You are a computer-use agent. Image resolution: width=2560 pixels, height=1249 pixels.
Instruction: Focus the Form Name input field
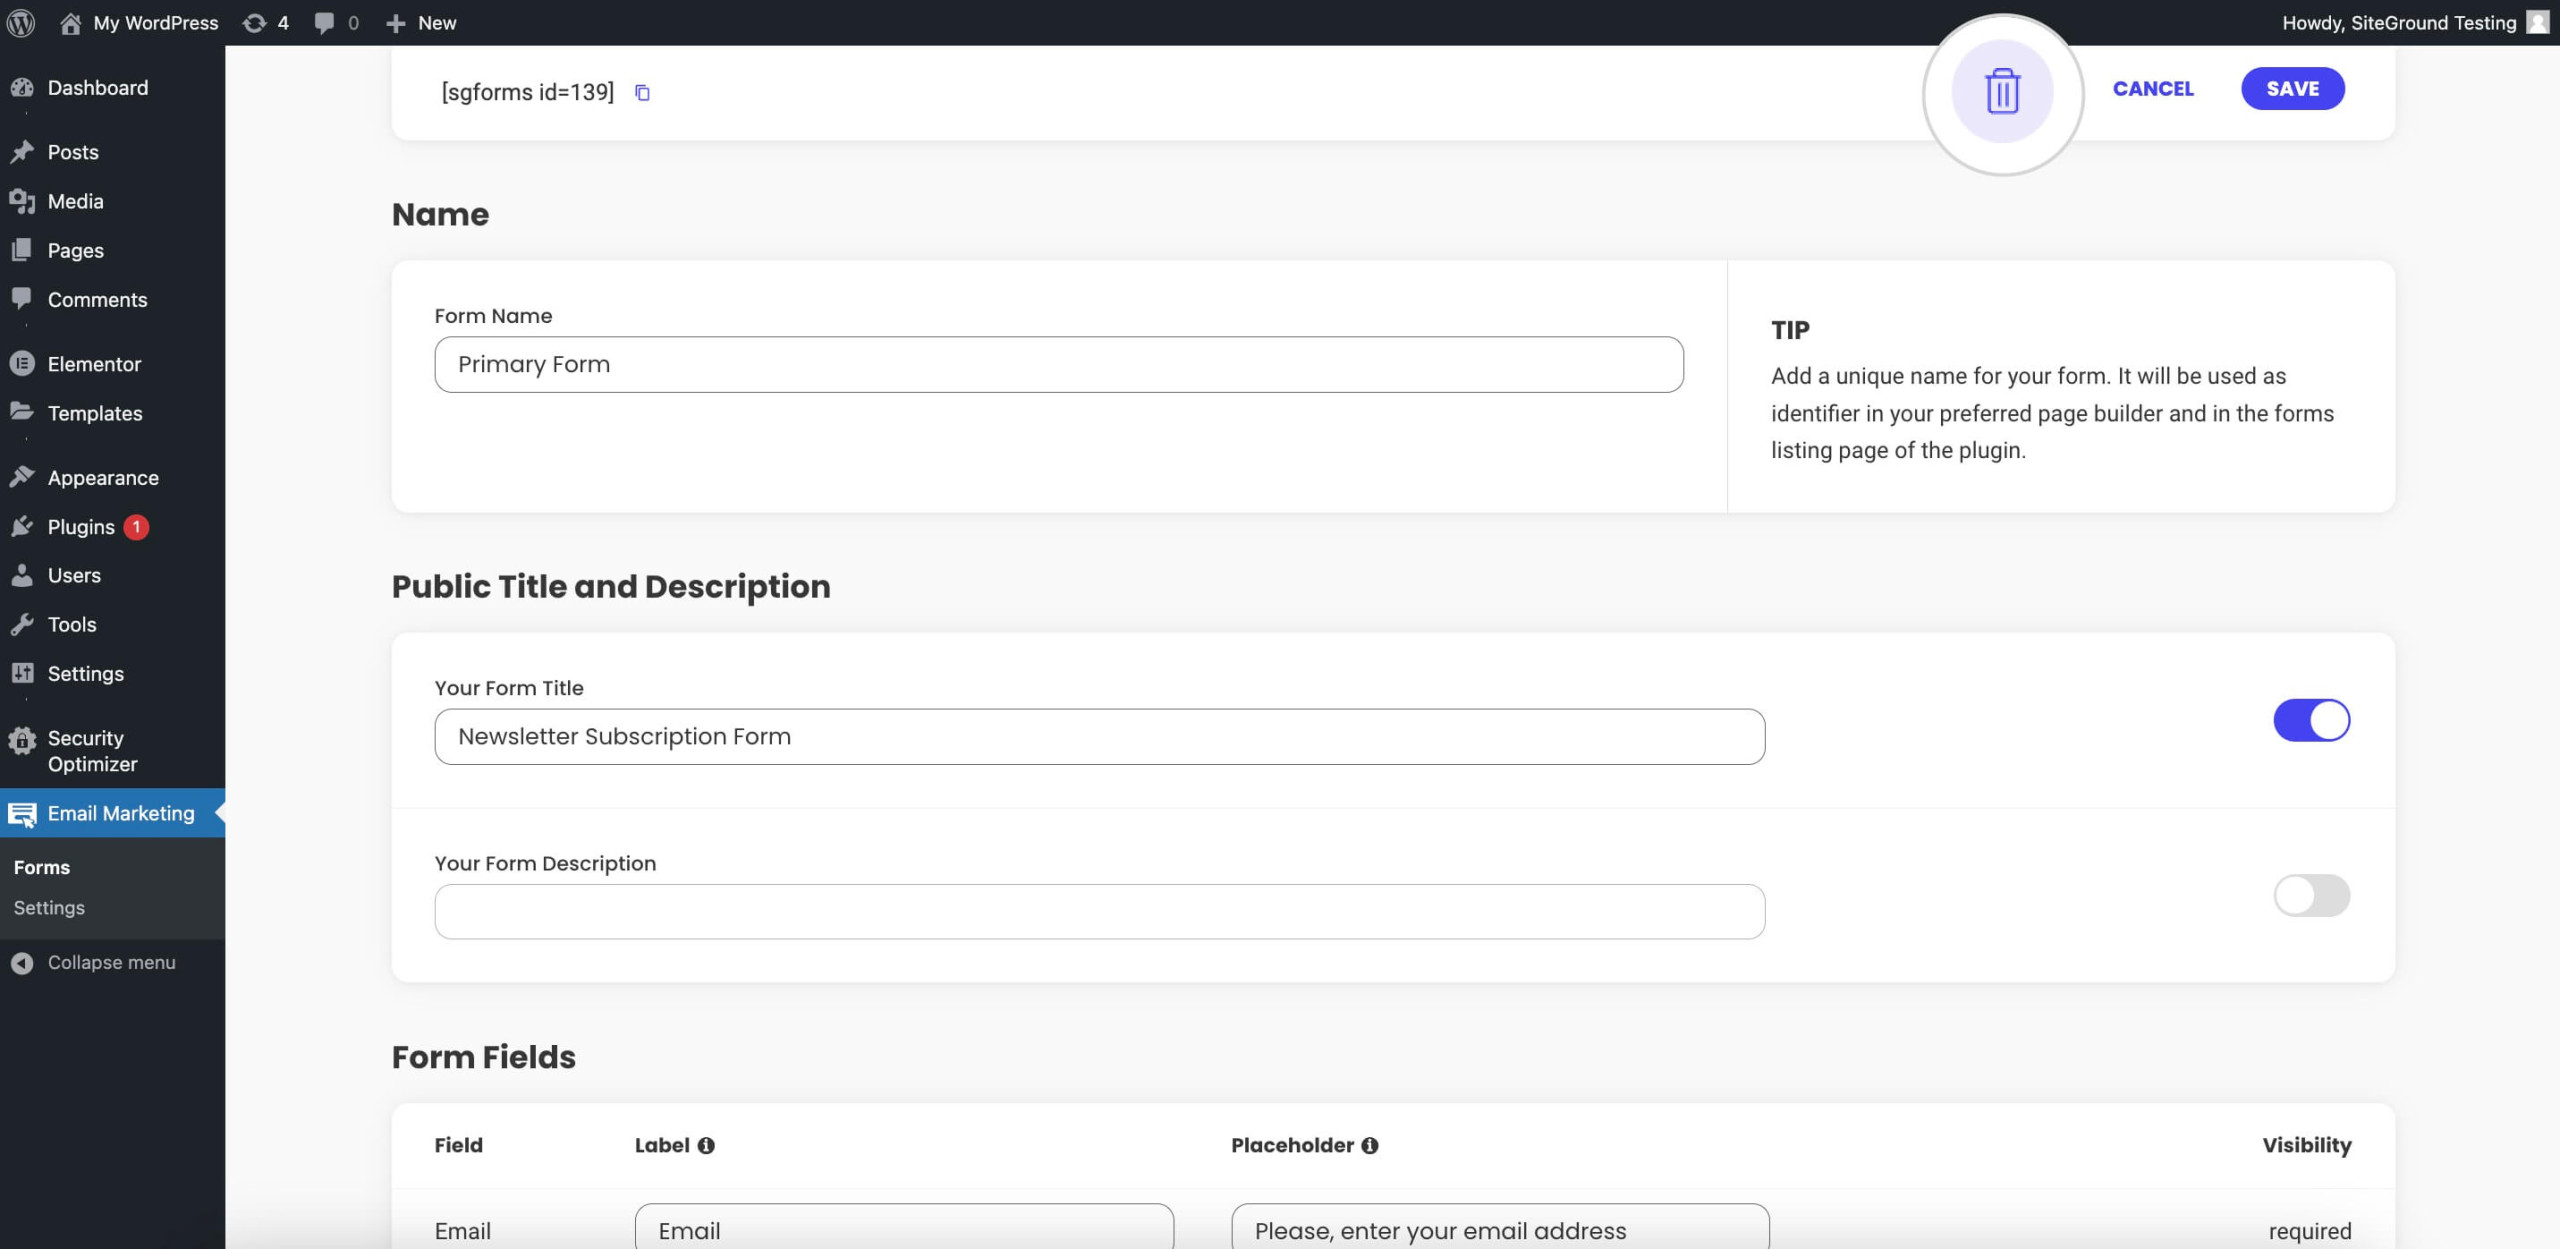1059,364
